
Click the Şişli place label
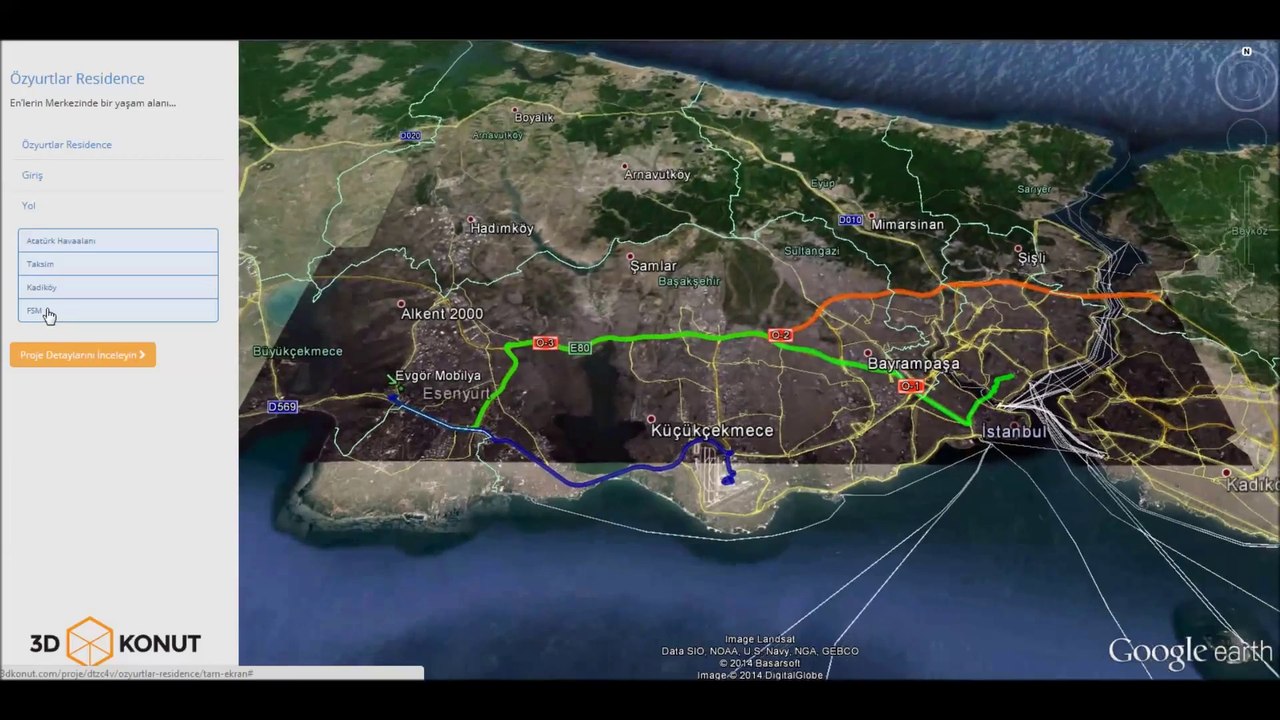(1032, 258)
